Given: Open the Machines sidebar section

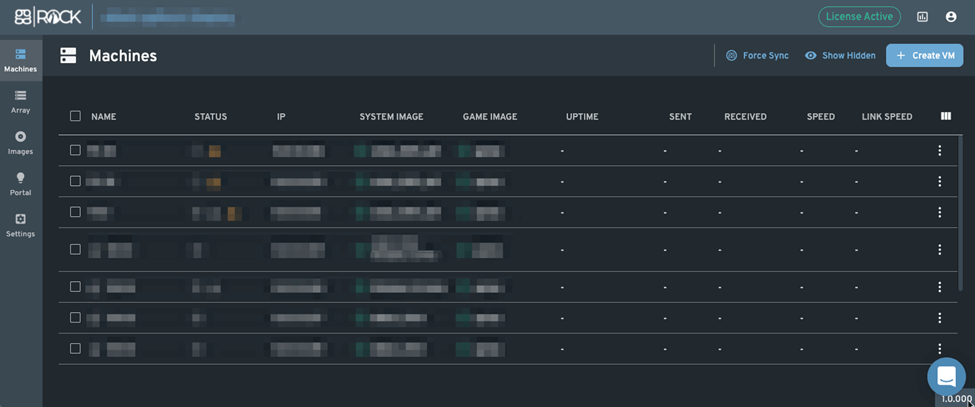Looking at the screenshot, I should pos(20,60).
